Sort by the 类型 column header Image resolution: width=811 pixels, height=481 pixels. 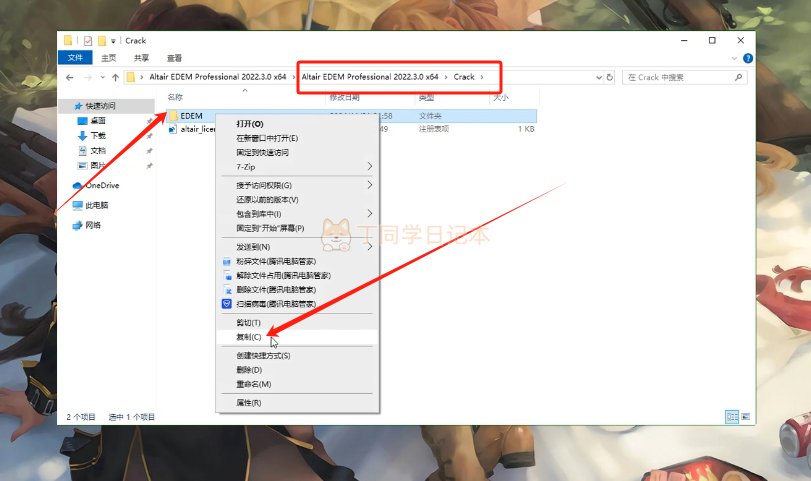pos(426,97)
